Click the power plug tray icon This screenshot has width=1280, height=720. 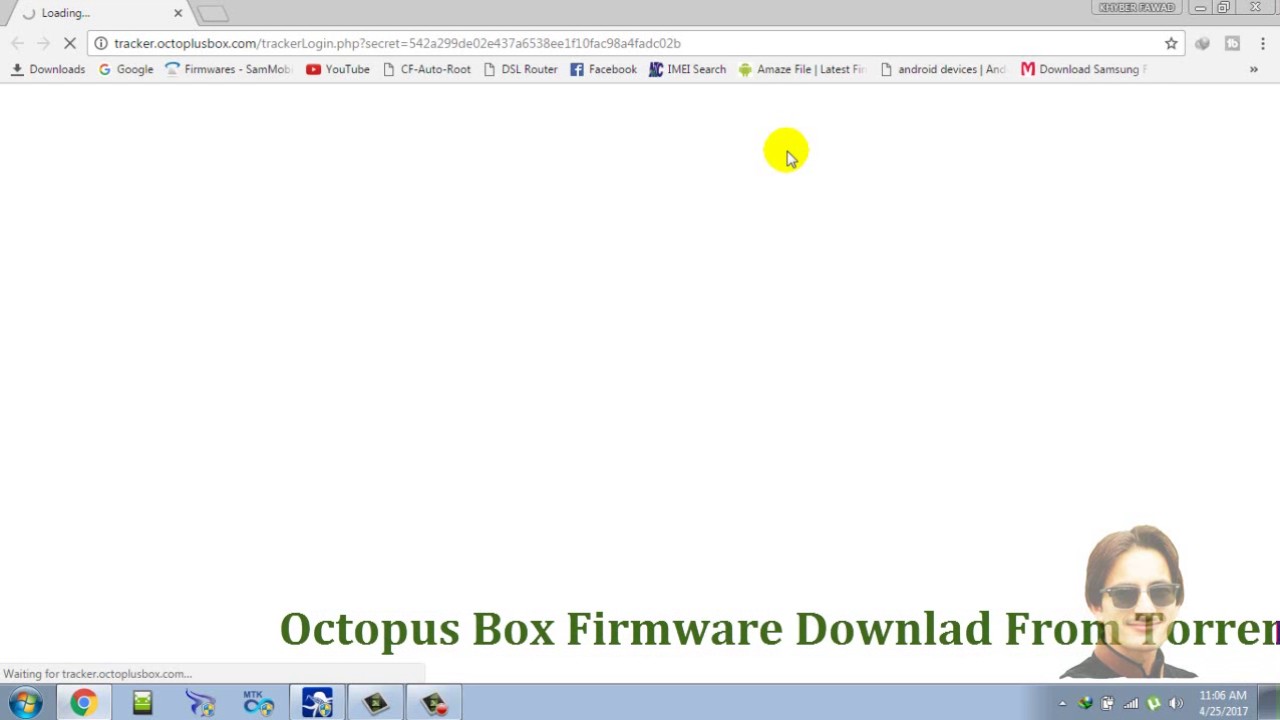coord(1107,703)
